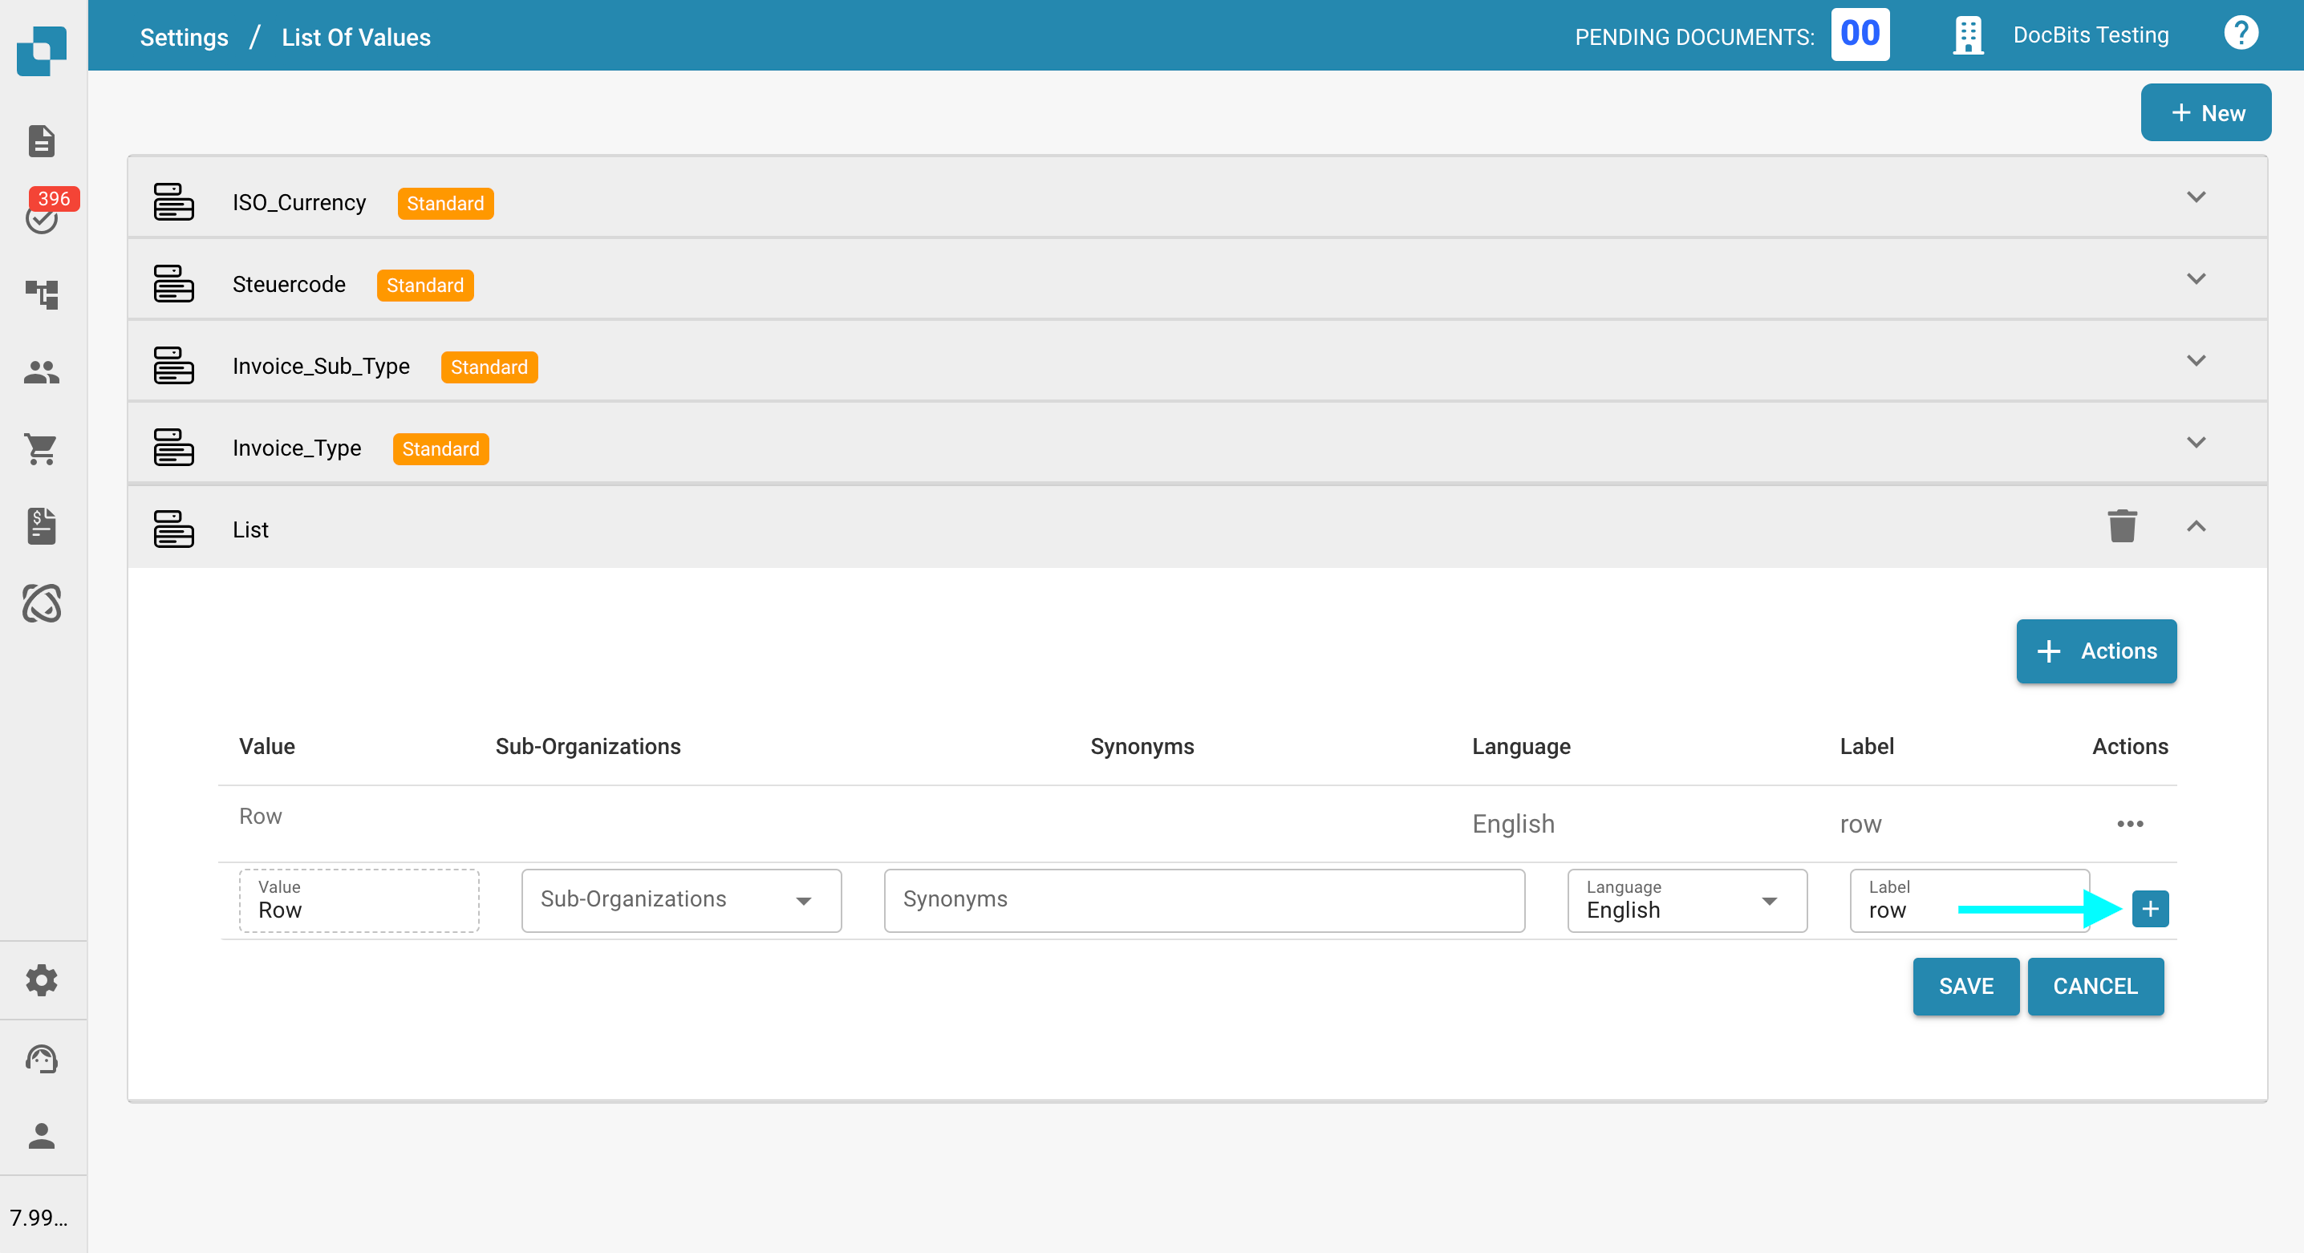The width and height of the screenshot is (2304, 1253).
Task: Go to Settings breadcrumb
Action: point(184,37)
